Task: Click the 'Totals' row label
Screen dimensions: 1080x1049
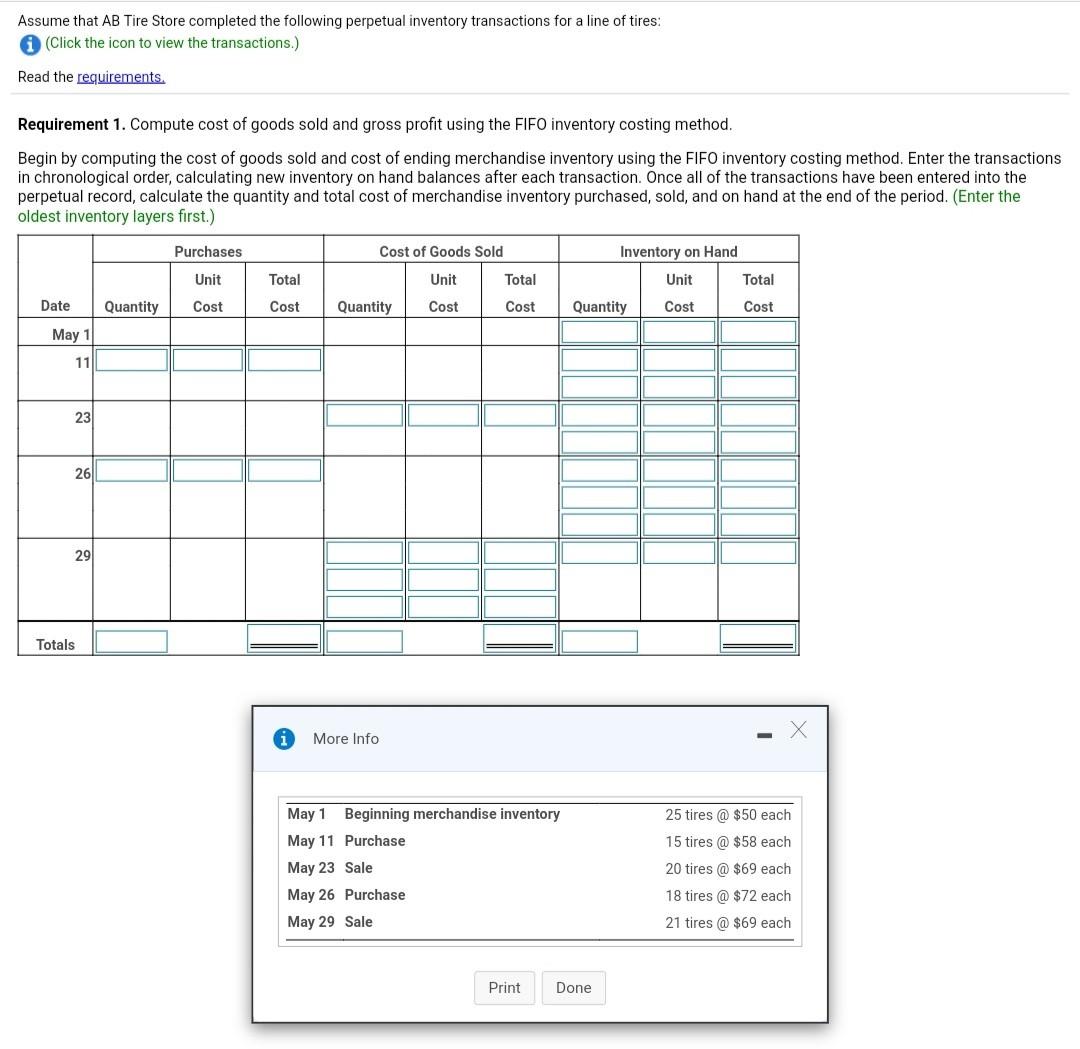Action: tap(55, 645)
